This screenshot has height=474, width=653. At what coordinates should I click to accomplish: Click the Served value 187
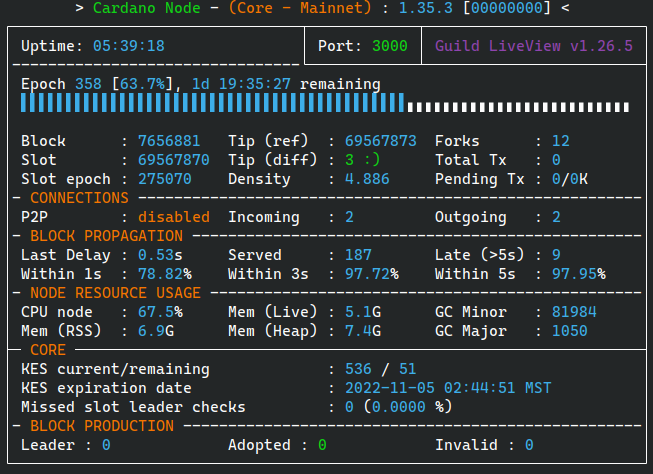358,255
